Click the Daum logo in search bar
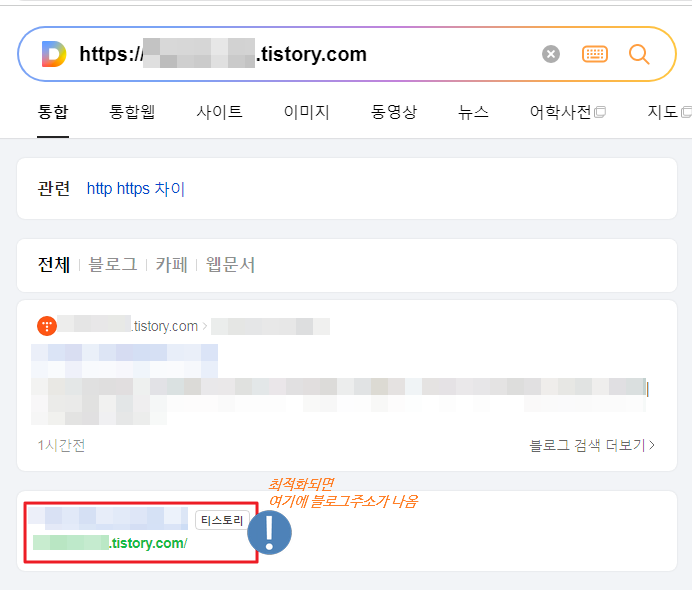This screenshot has height=590, width=692. [x=54, y=54]
